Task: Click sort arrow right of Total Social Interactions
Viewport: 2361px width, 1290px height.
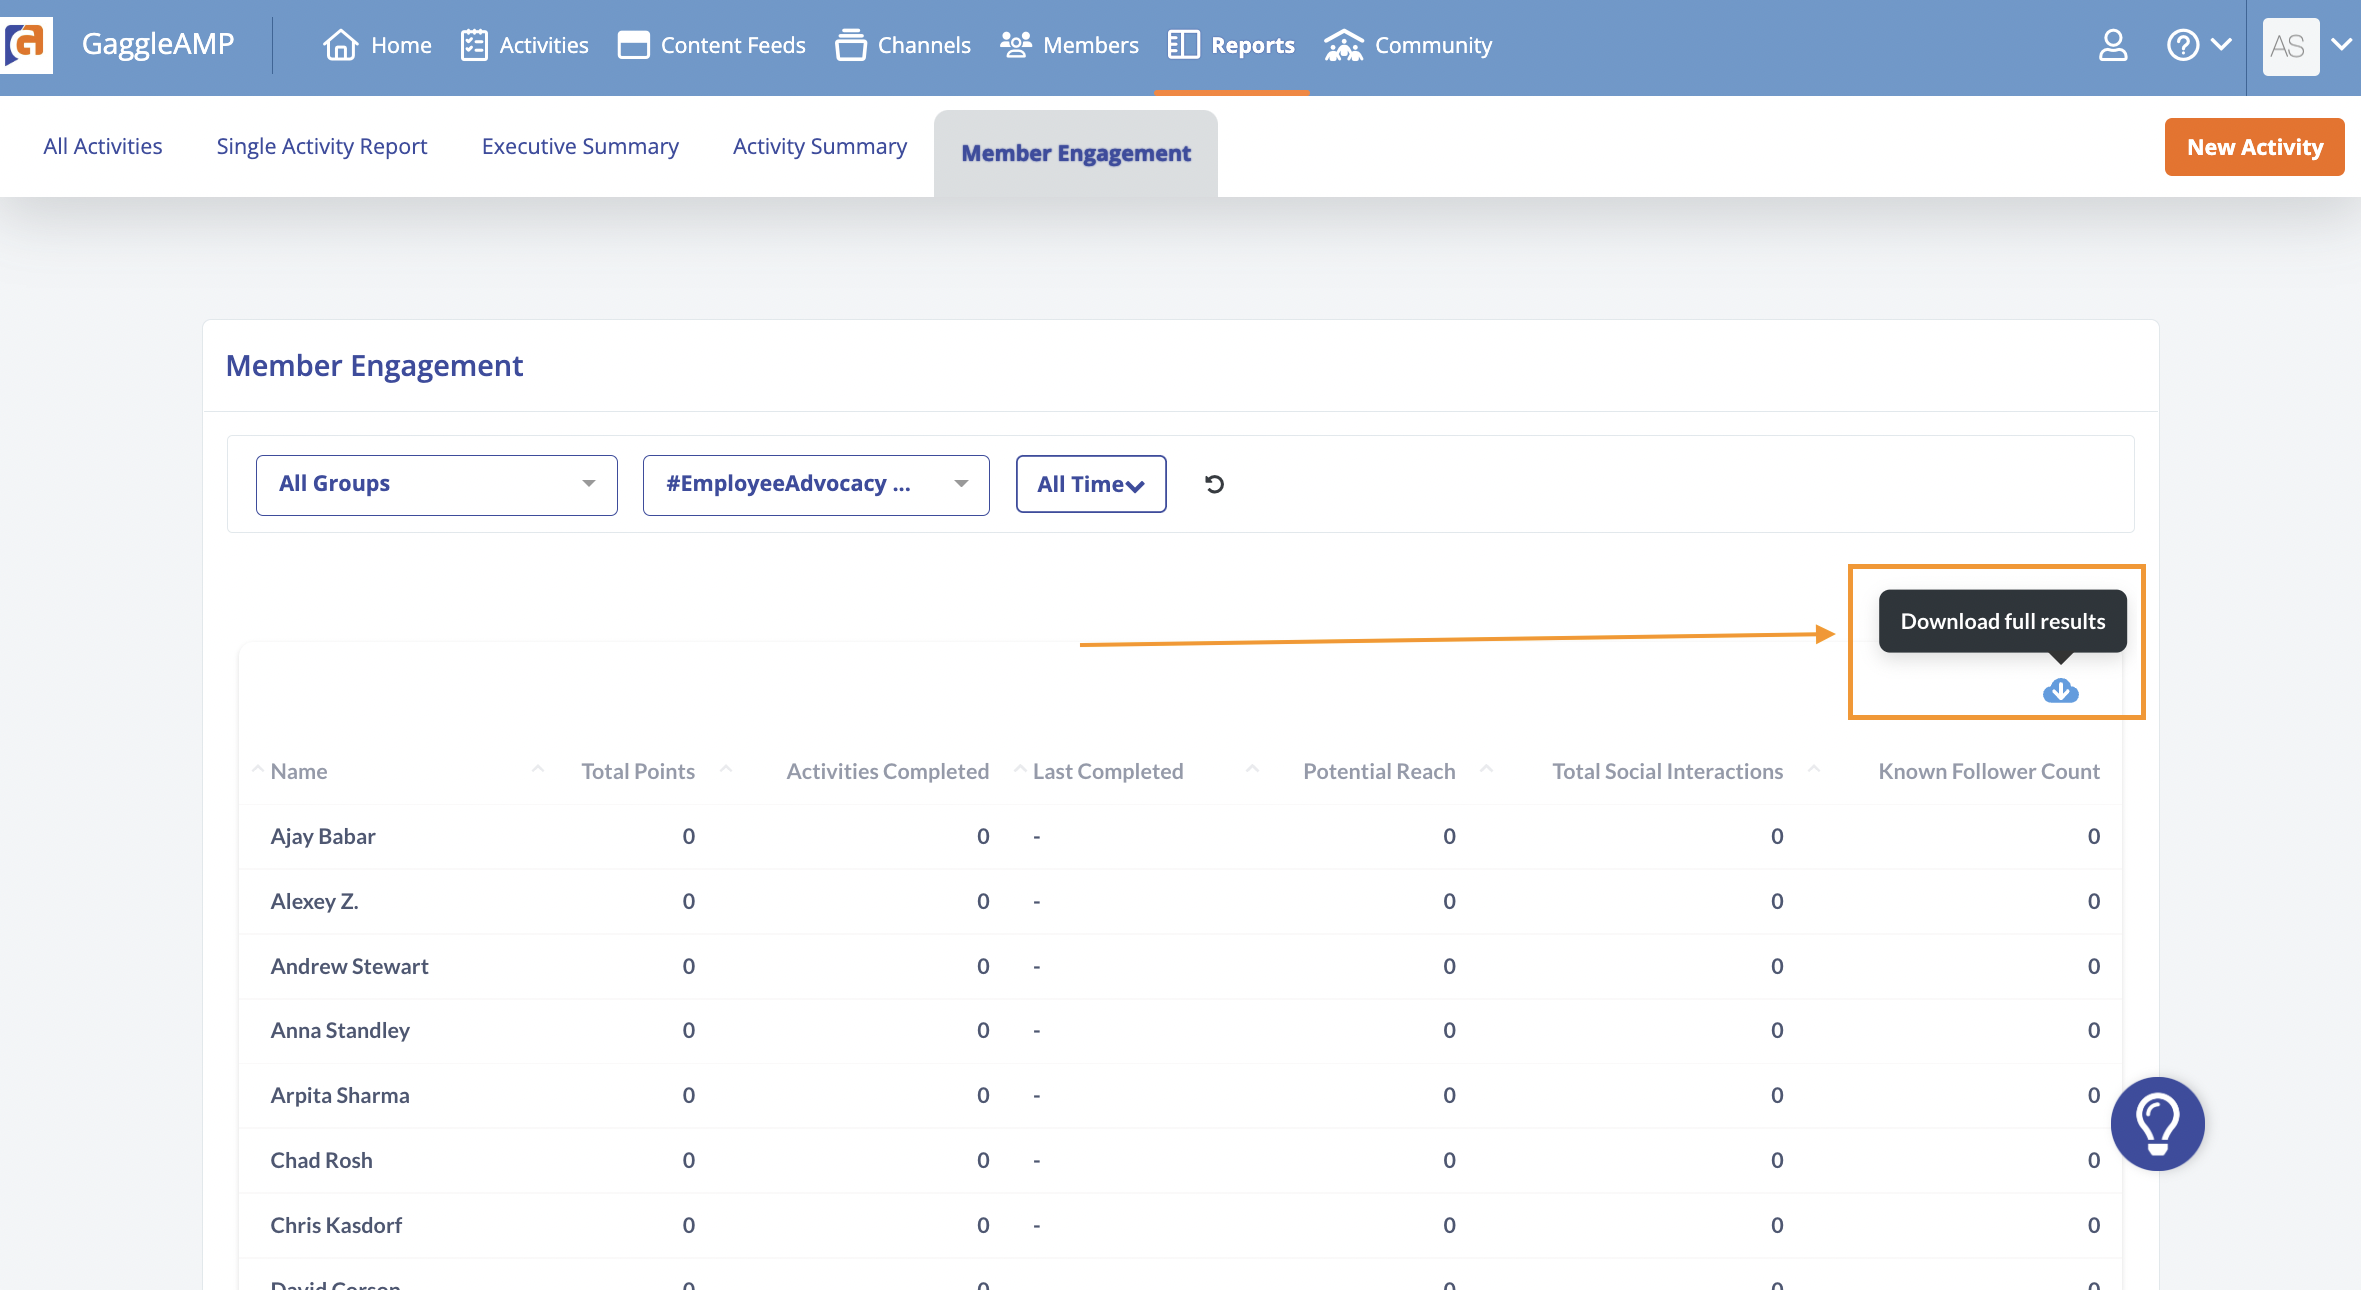Action: 1814,768
